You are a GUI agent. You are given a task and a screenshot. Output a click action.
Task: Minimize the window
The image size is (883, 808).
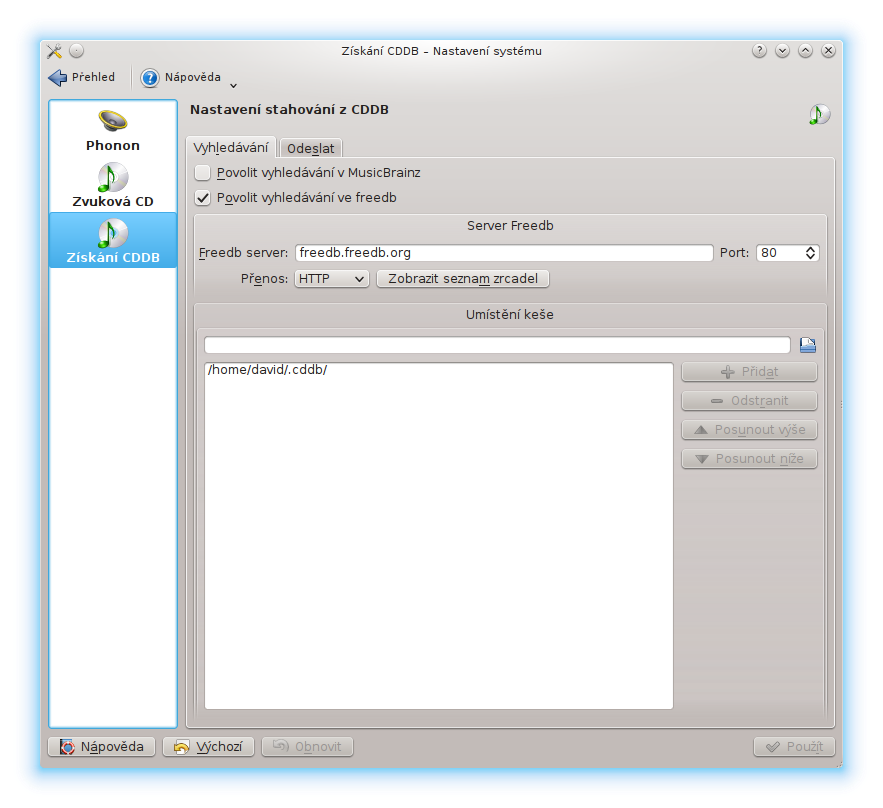click(x=782, y=51)
